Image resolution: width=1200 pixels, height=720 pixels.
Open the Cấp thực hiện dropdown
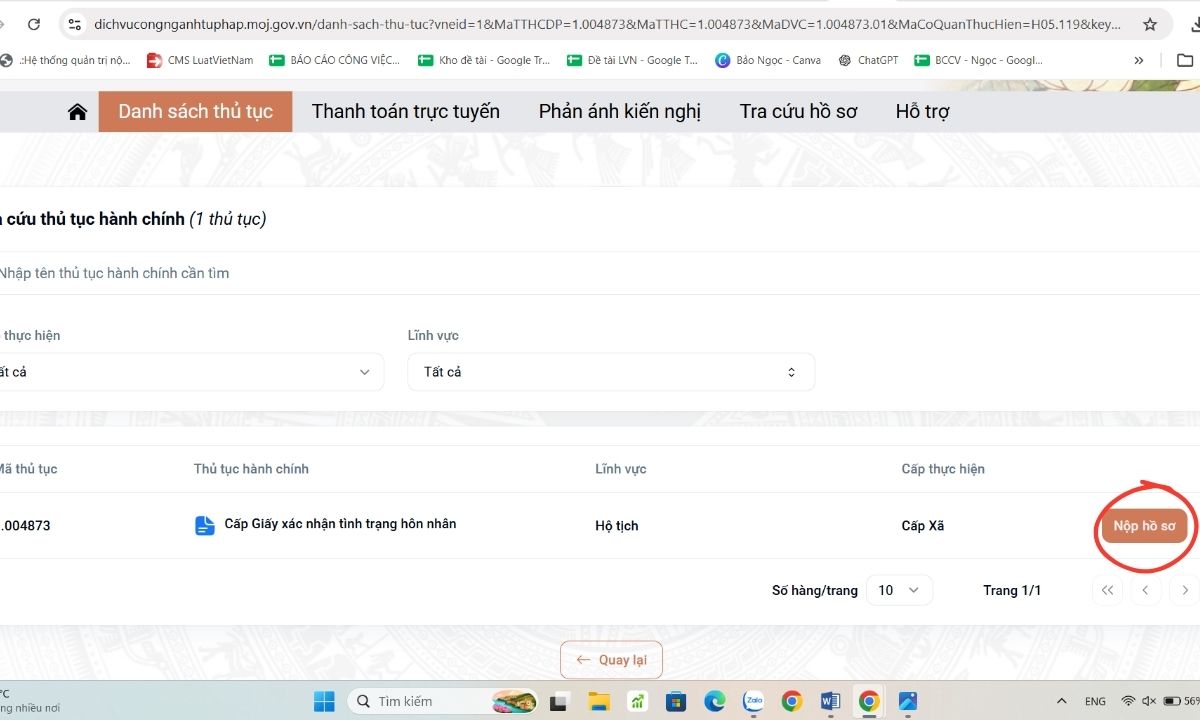click(x=190, y=372)
